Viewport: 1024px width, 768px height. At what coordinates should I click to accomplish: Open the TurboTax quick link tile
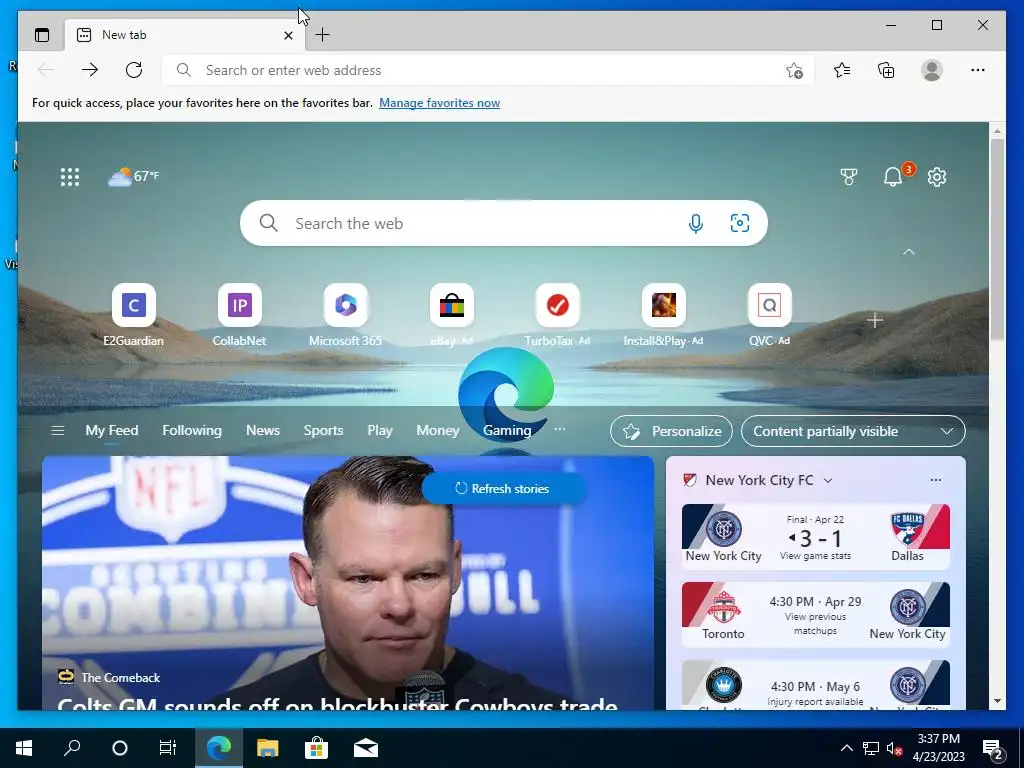(557, 315)
